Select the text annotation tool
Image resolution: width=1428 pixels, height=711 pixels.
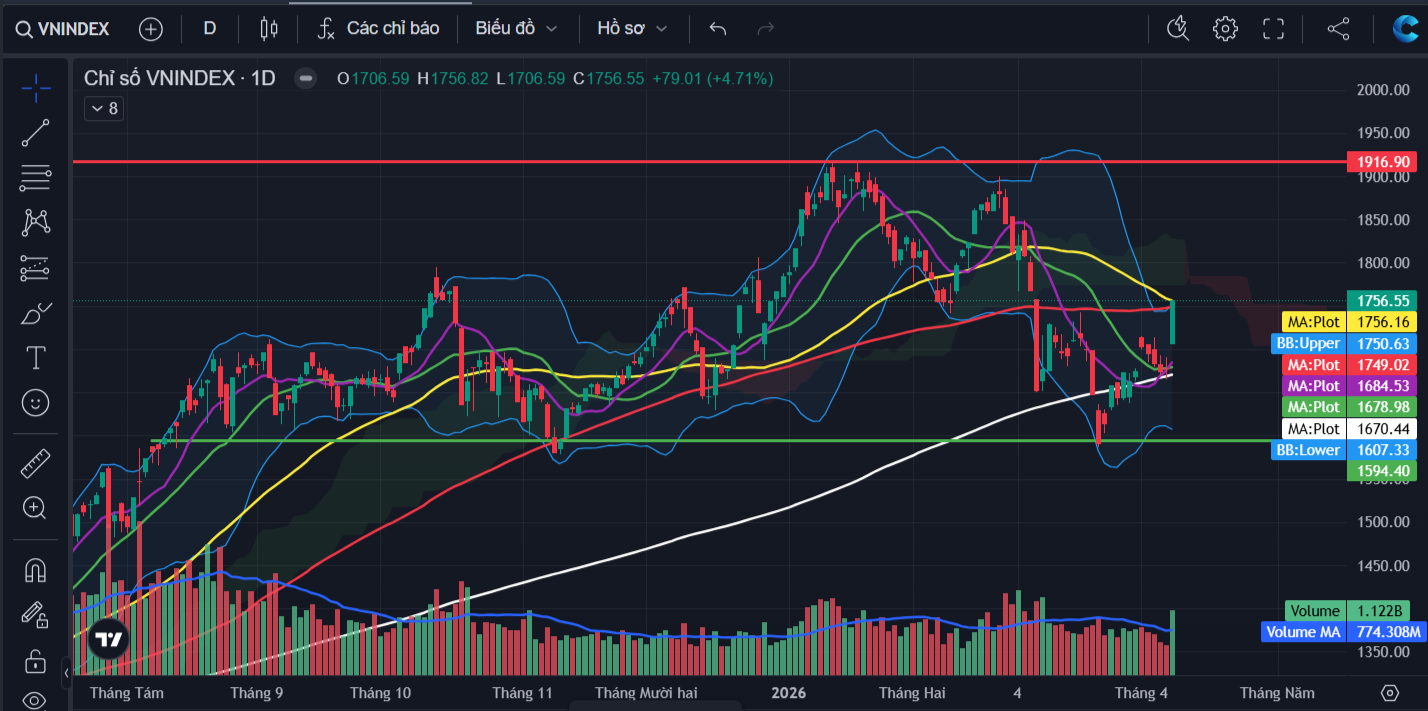coord(36,357)
